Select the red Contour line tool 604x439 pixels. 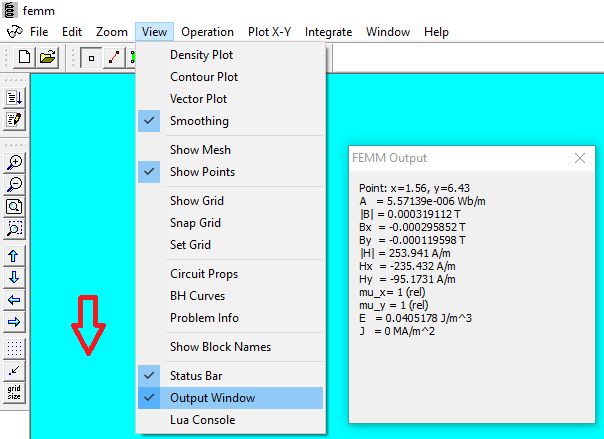point(113,58)
